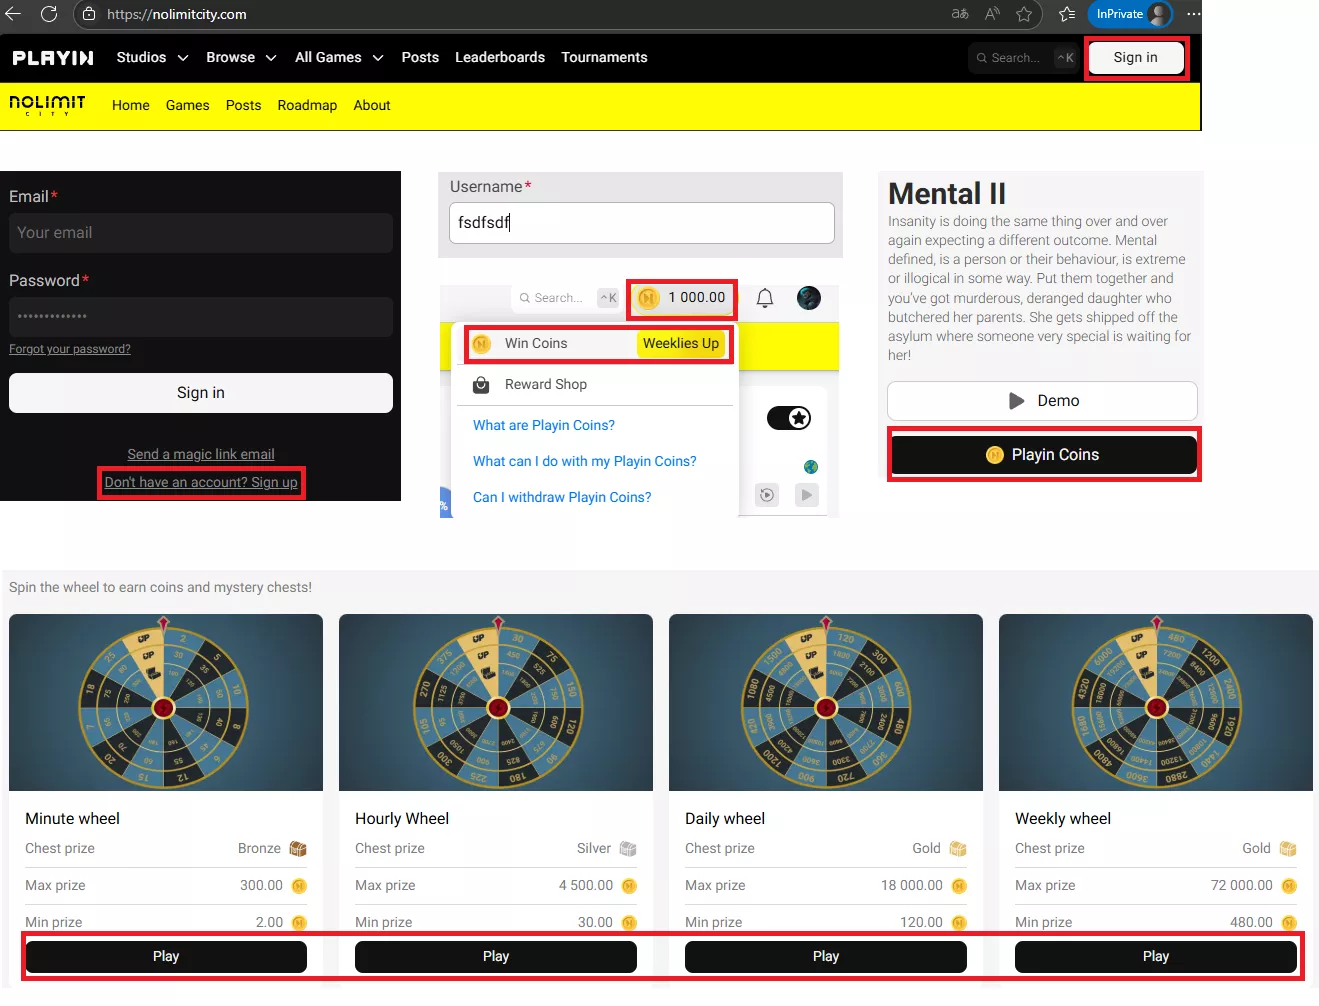The width and height of the screenshot is (1319, 1006).
Task: Click the circular icon left of the grey play arrow
Action: [x=767, y=495]
